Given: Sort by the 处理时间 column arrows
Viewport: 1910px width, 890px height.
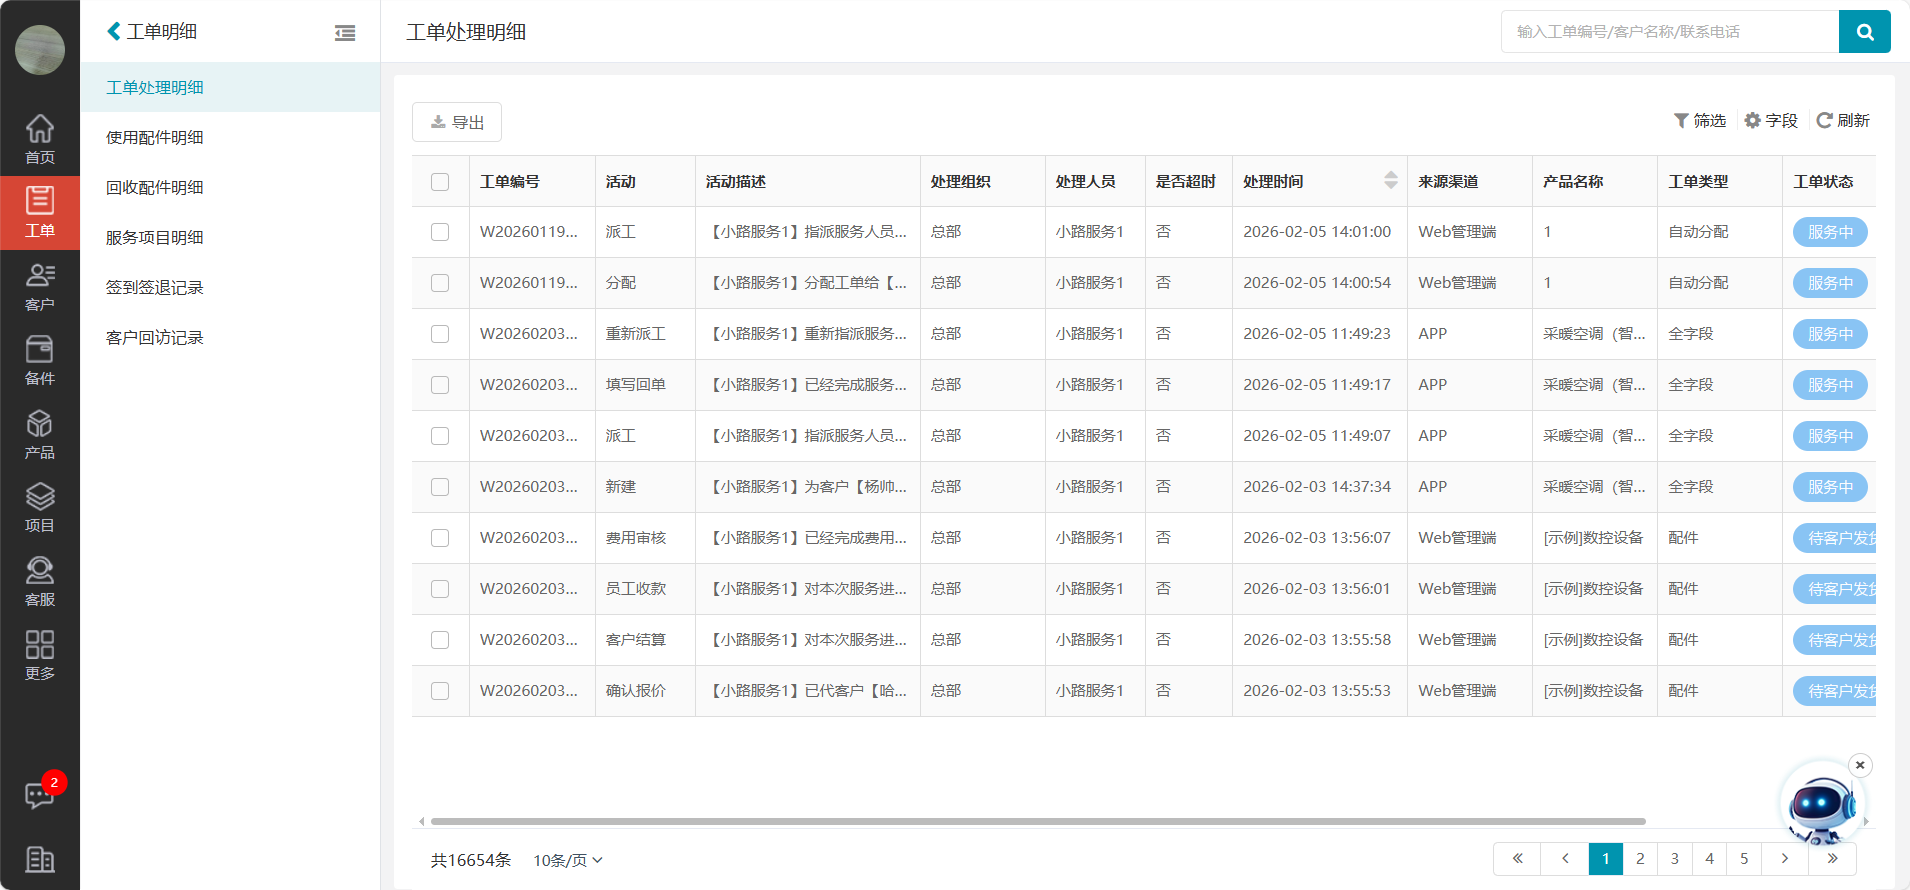Looking at the screenshot, I should (1390, 181).
